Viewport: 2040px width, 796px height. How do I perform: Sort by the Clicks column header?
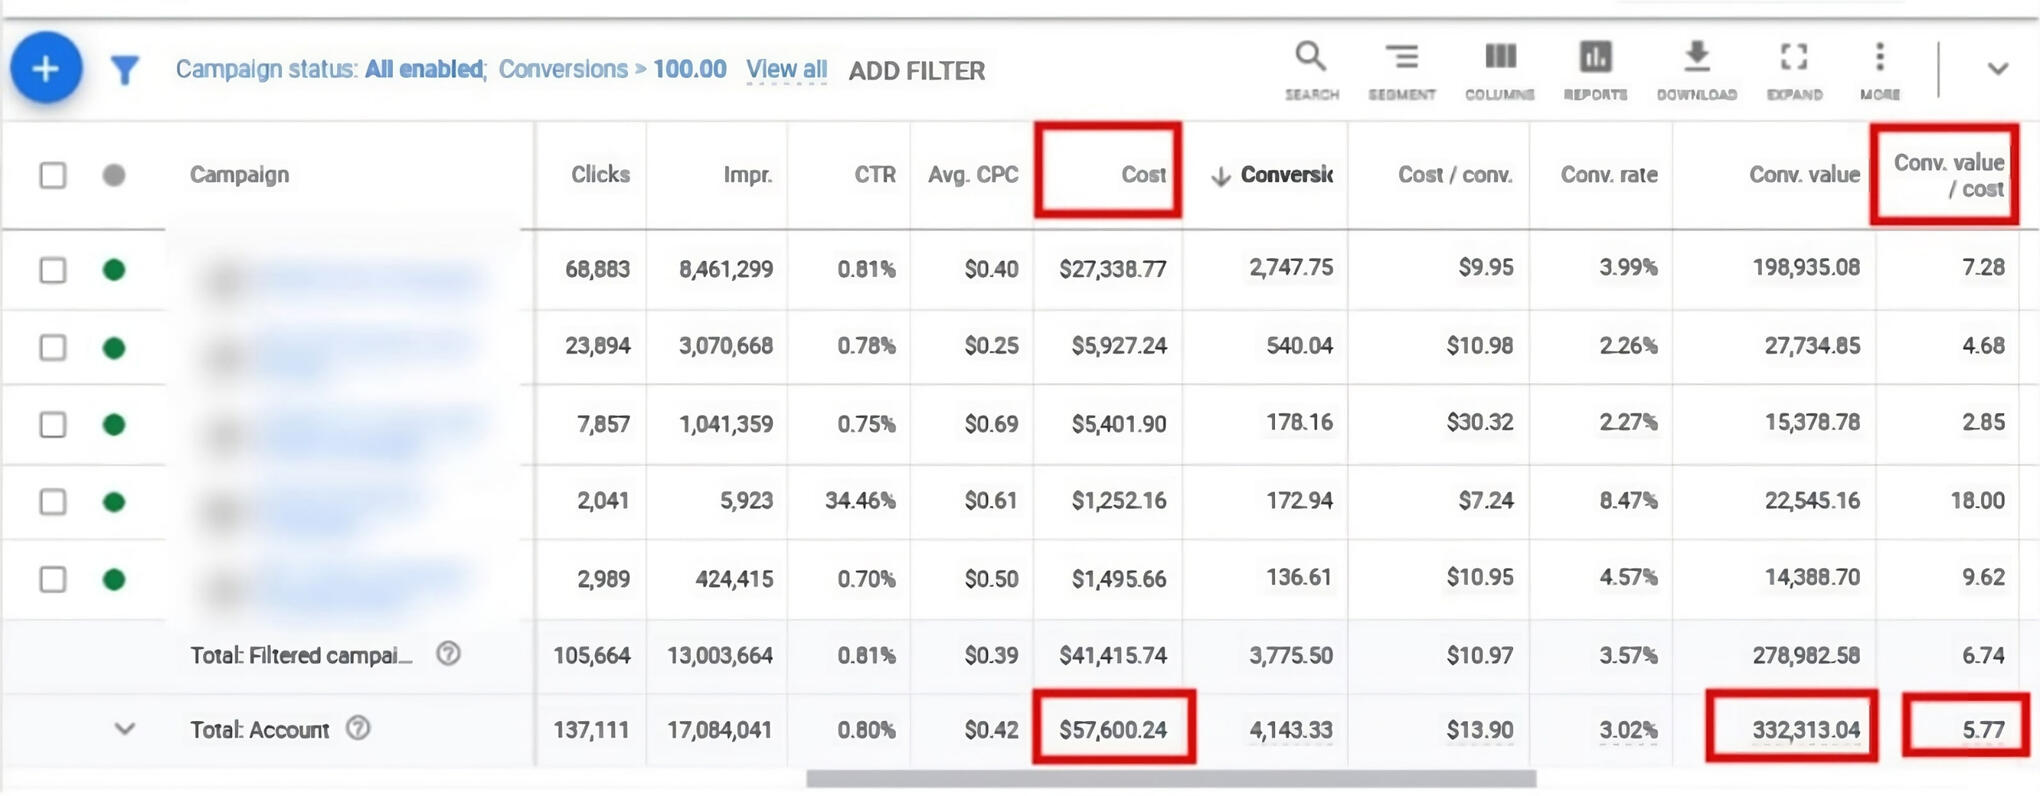pos(600,175)
